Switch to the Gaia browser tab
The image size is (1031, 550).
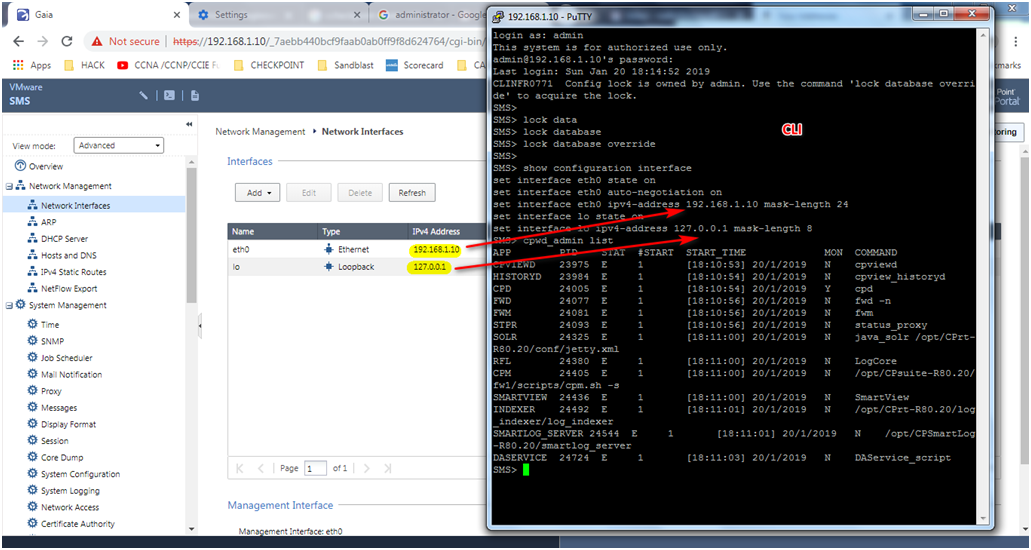pos(97,14)
